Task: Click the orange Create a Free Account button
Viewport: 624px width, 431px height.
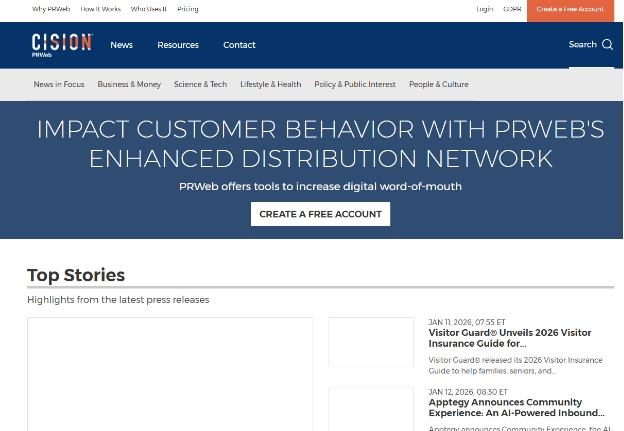Action: click(570, 9)
